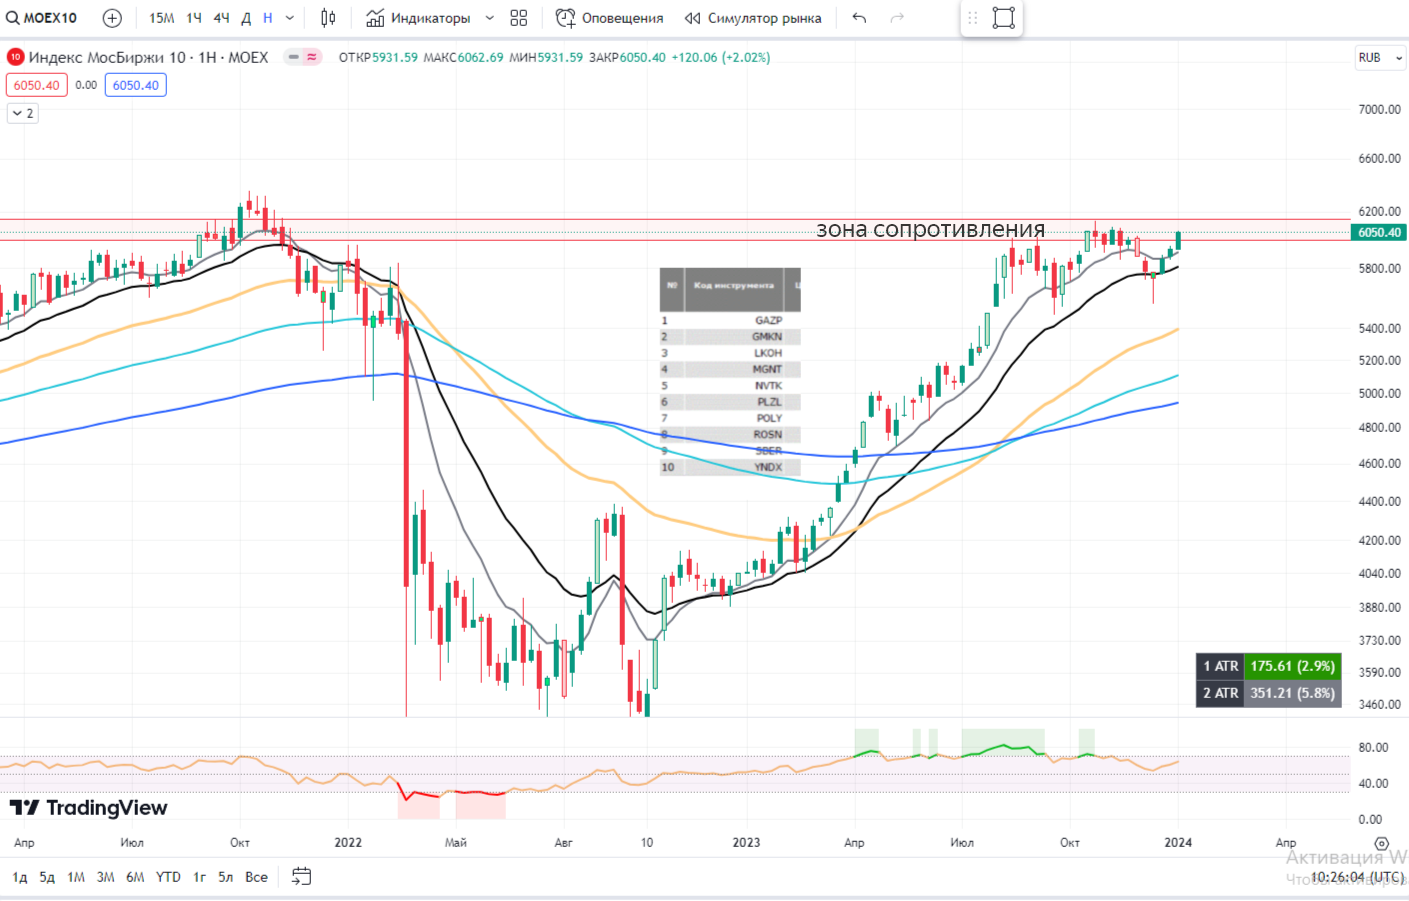This screenshot has width=1409, height=901.
Task: Click the PLZL row in the instrument table
Action: pos(730,402)
